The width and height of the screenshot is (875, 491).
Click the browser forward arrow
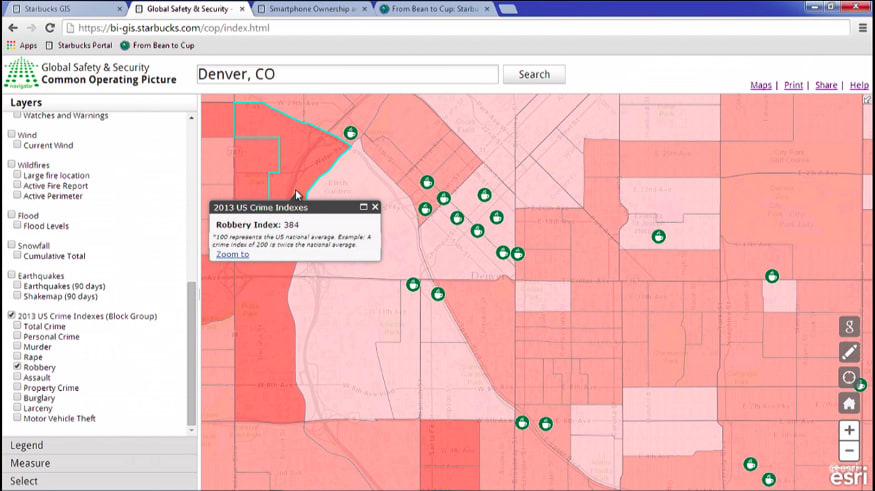coord(31,28)
